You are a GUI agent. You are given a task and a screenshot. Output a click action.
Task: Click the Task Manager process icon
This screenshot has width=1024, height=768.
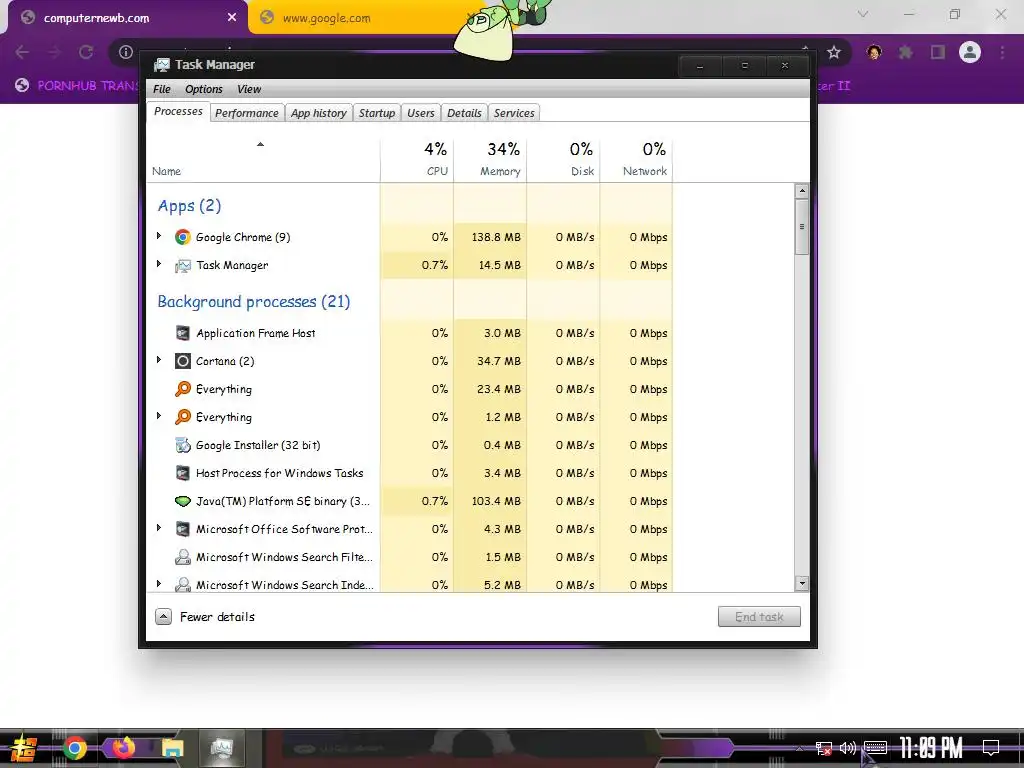(x=183, y=265)
